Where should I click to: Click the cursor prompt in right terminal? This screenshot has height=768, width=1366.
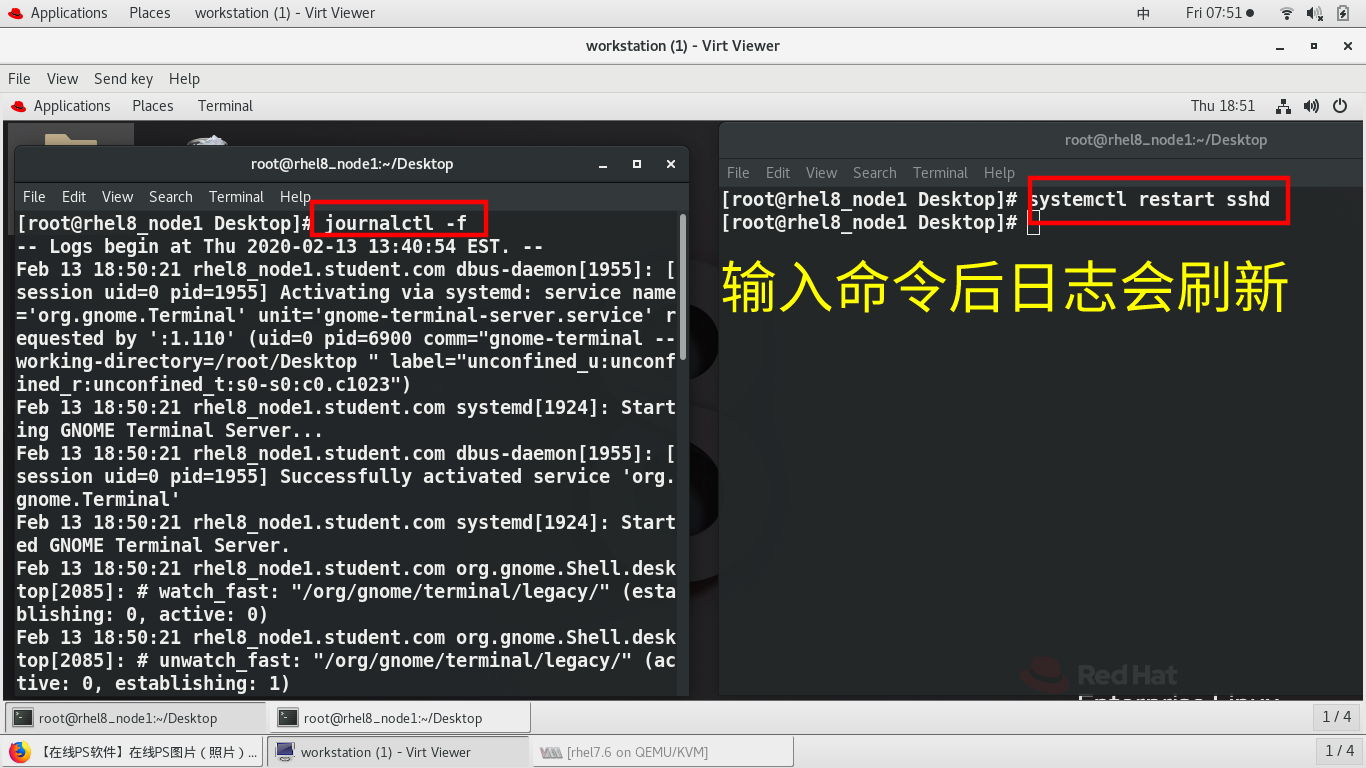click(1034, 223)
